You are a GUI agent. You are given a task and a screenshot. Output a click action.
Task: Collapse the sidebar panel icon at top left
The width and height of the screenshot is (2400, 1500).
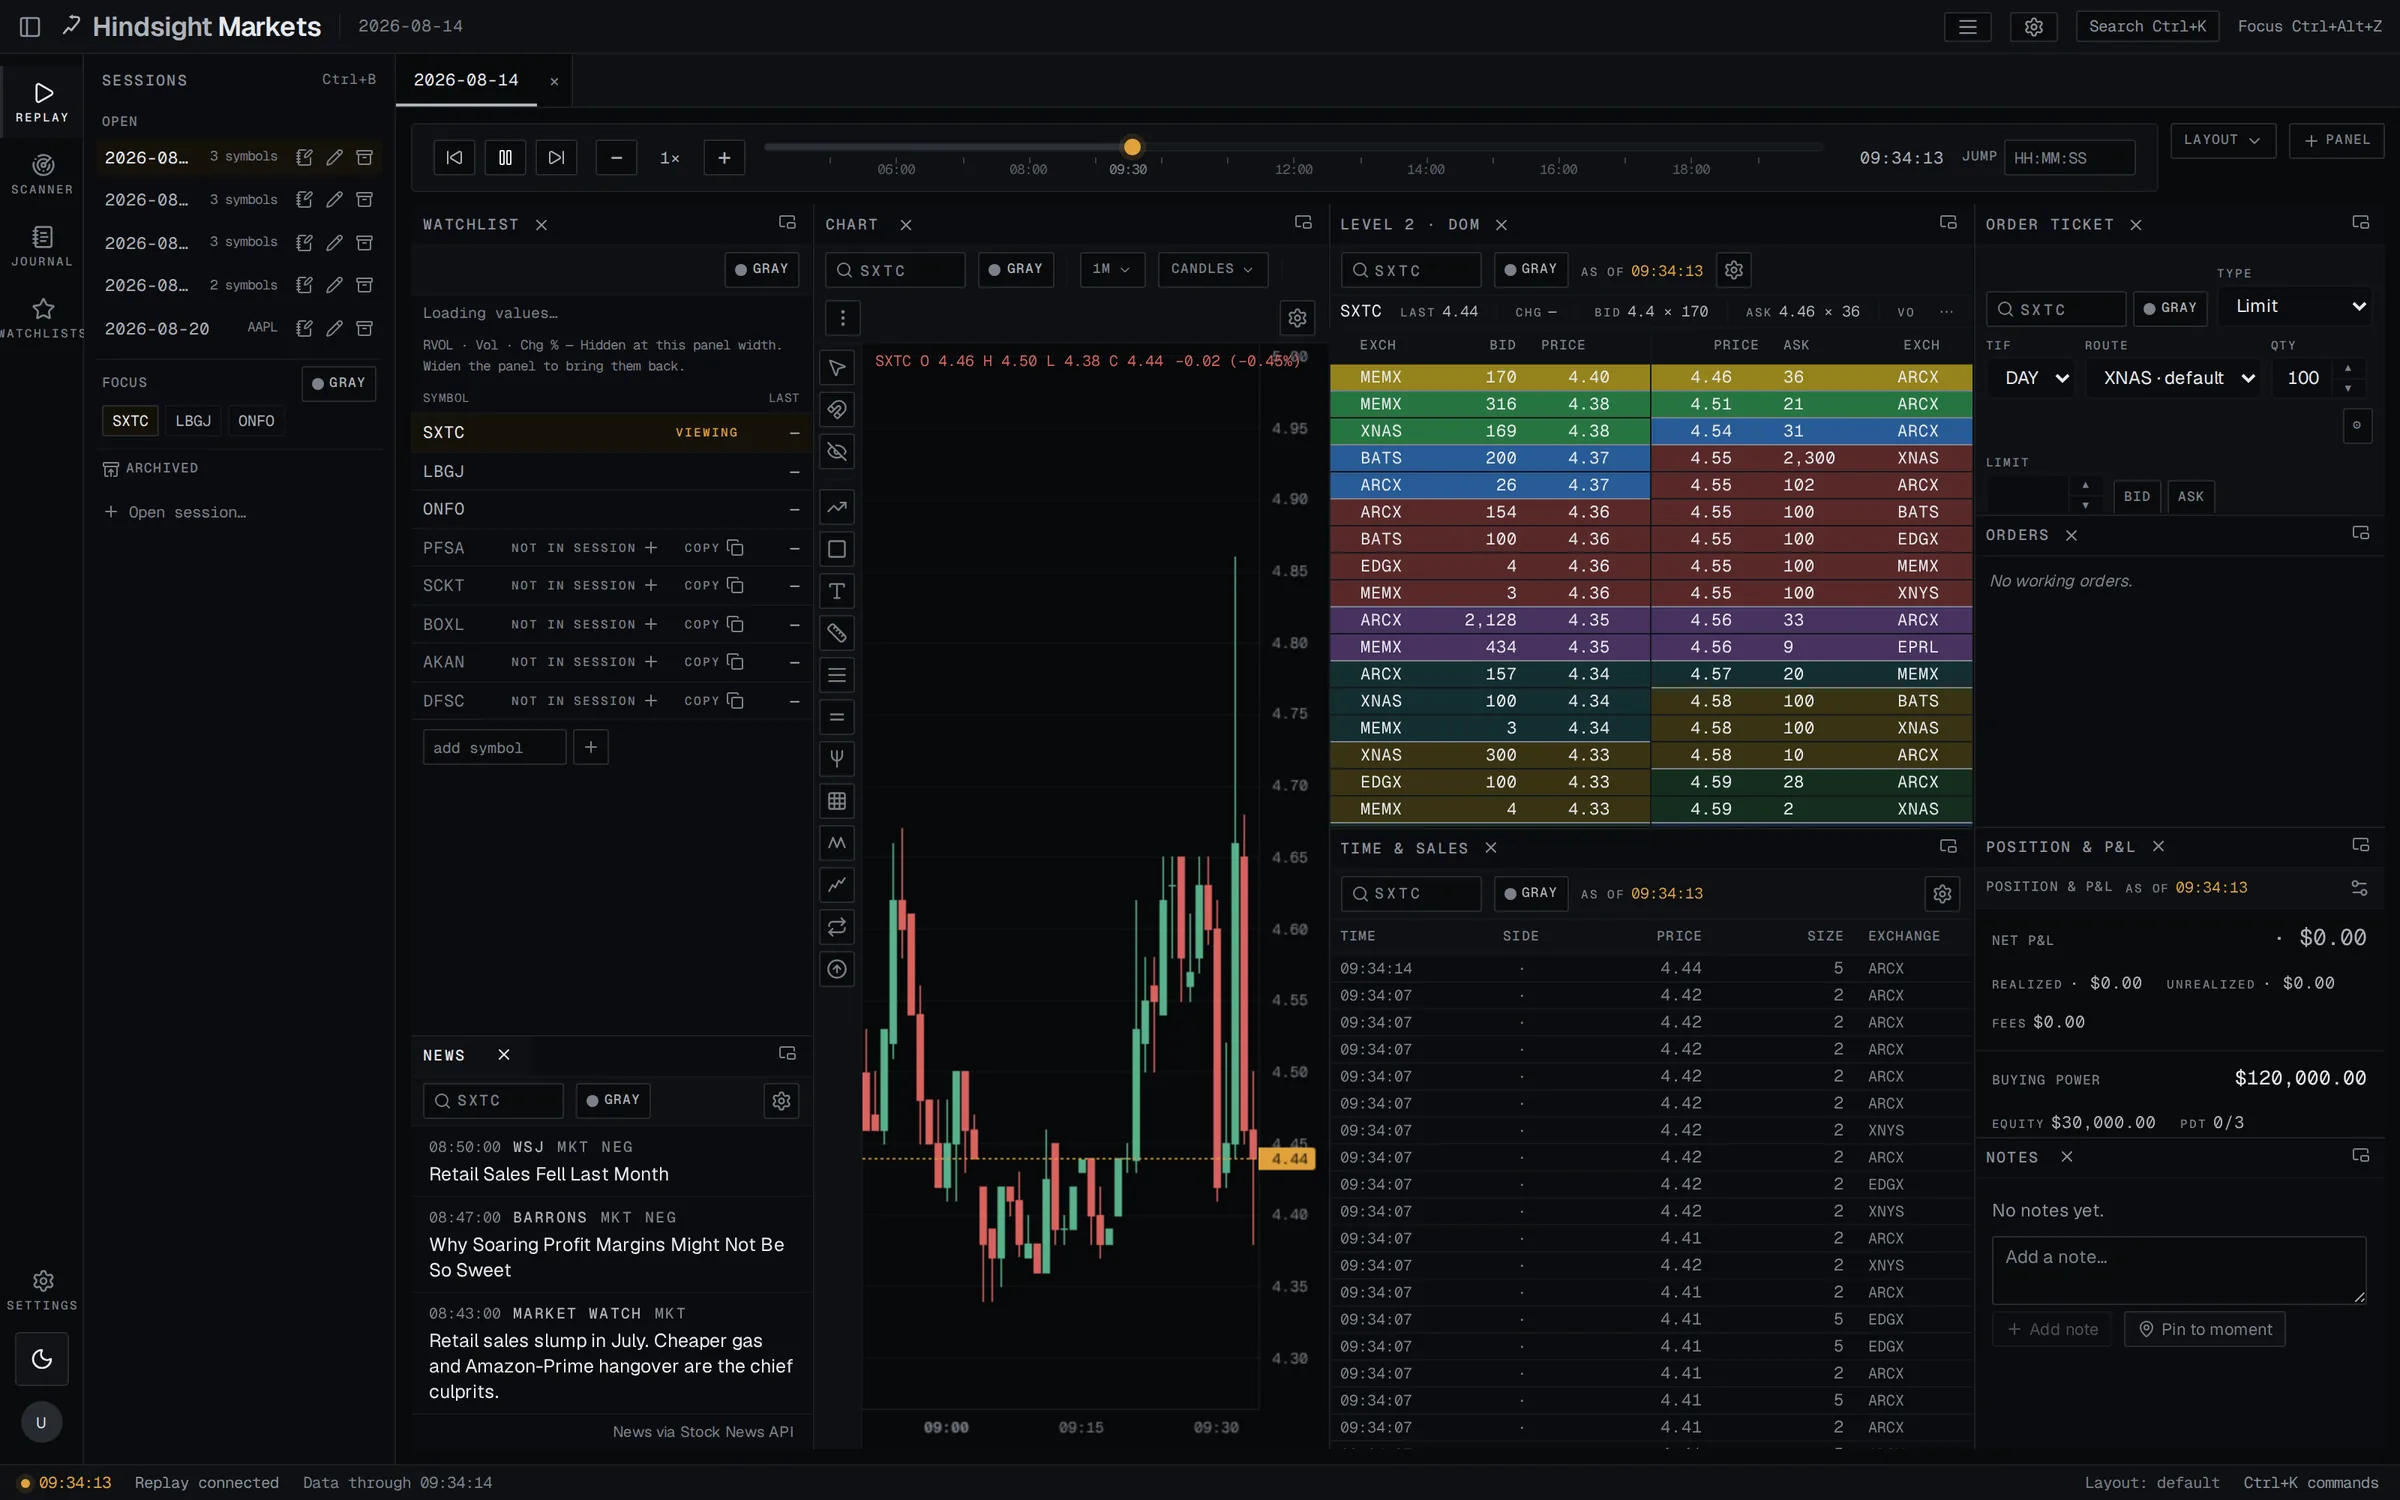(x=30, y=27)
